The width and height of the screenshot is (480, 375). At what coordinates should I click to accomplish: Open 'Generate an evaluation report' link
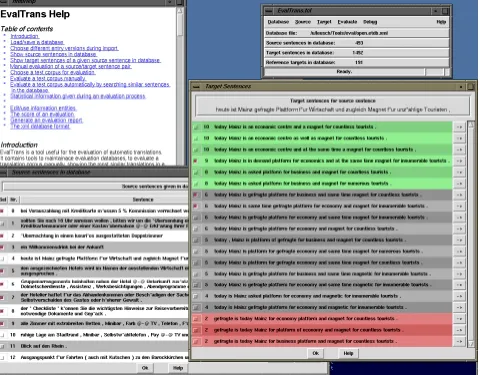click(46, 120)
